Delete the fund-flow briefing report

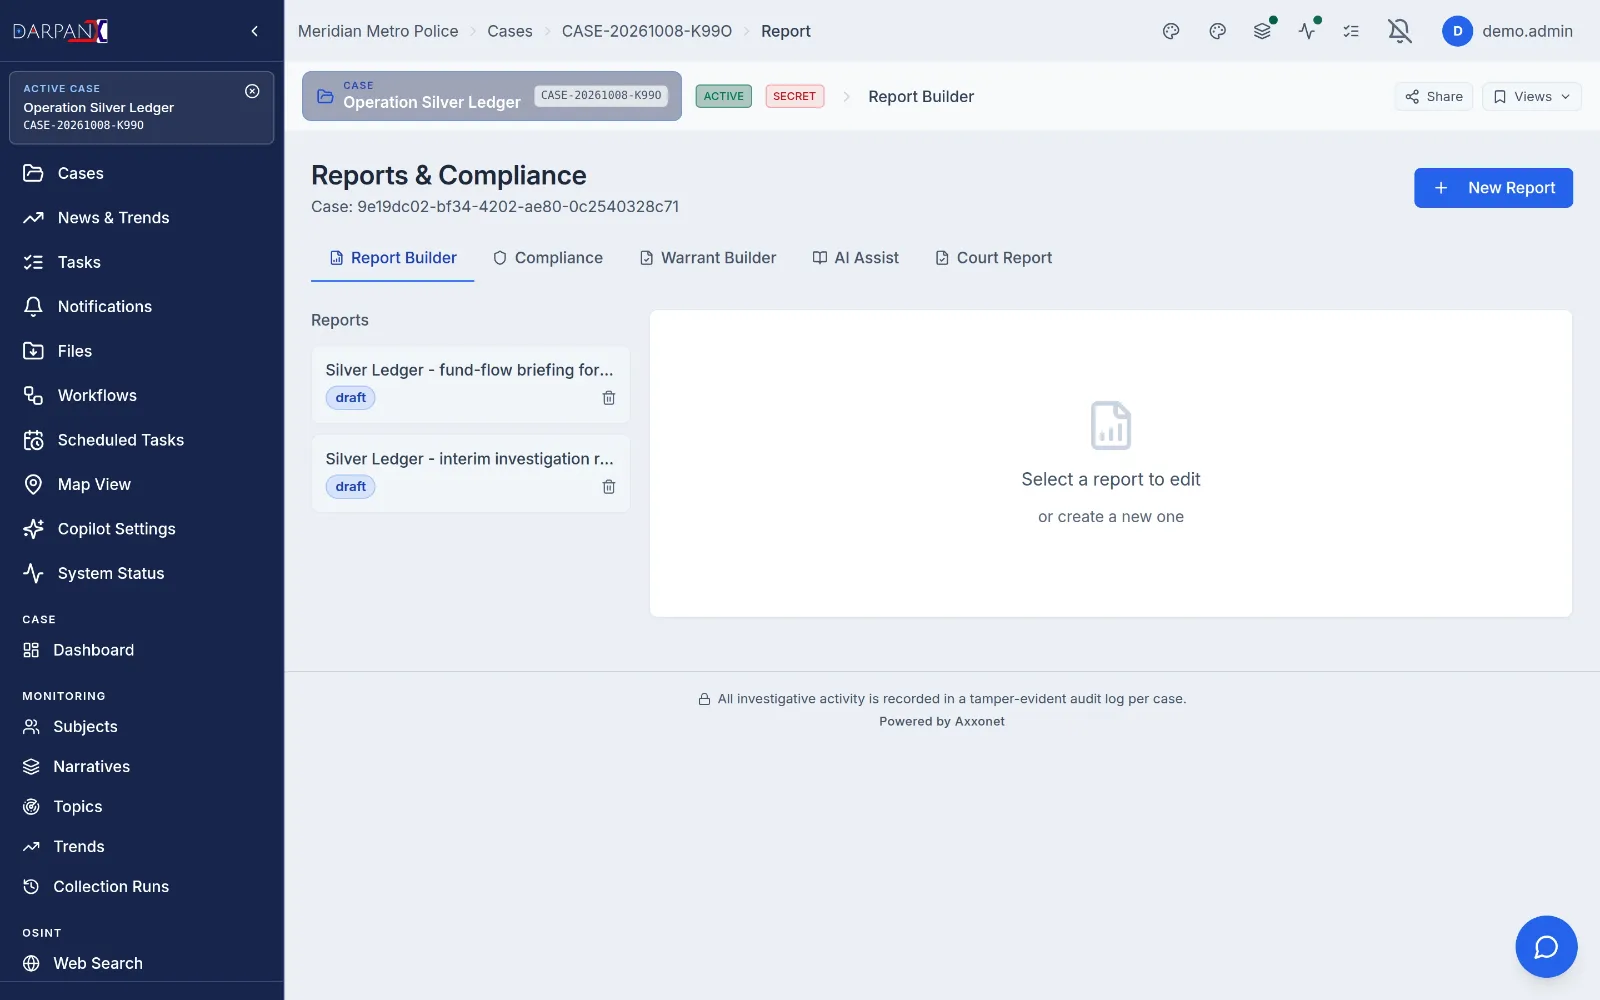pos(609,398)
